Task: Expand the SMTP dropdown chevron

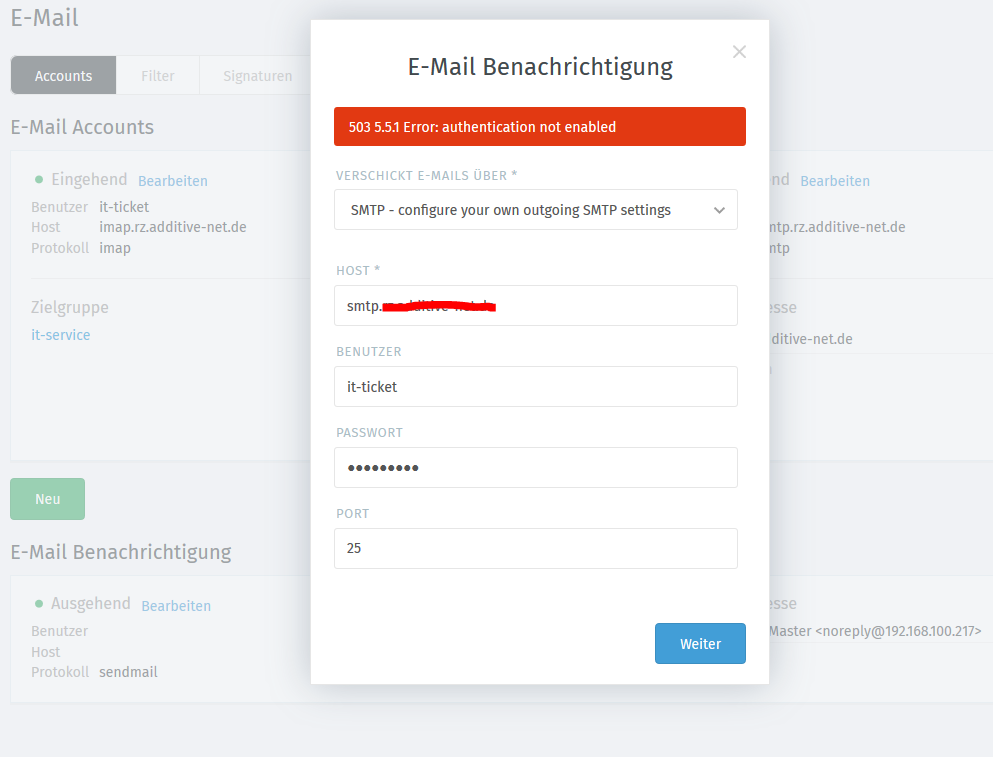Action: coord(719,210)
